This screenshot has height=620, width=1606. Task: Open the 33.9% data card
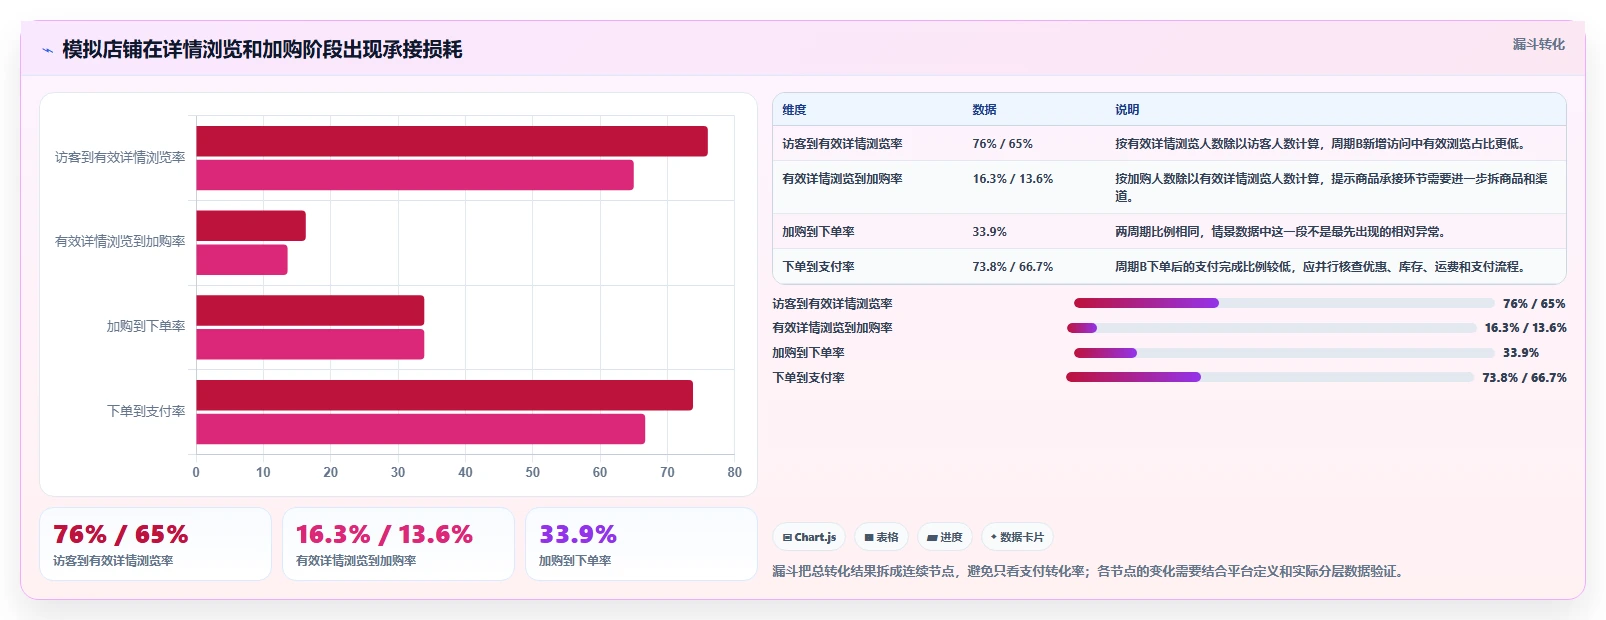click(641, 544)
